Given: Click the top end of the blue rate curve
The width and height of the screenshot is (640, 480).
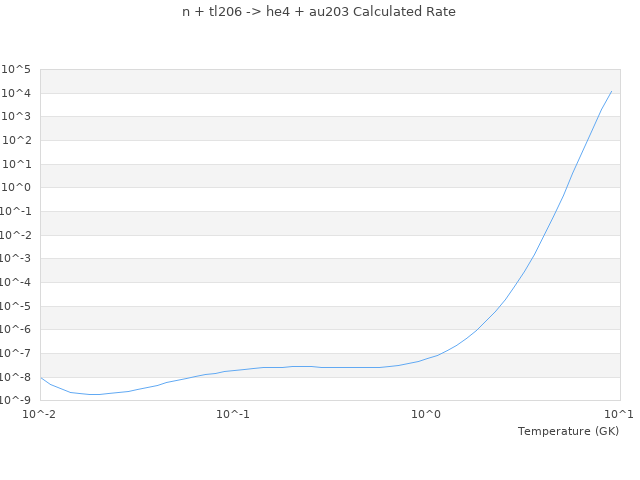Looking at the screenshot, I should 611,91.
